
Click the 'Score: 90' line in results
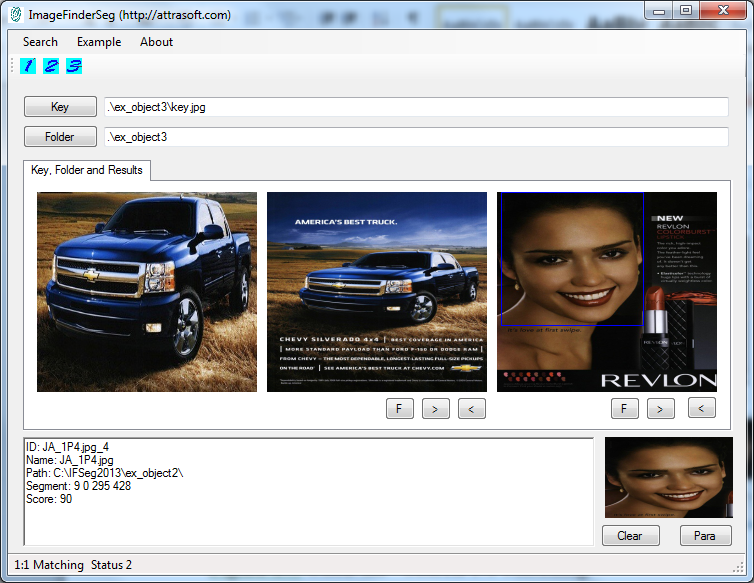49,499
